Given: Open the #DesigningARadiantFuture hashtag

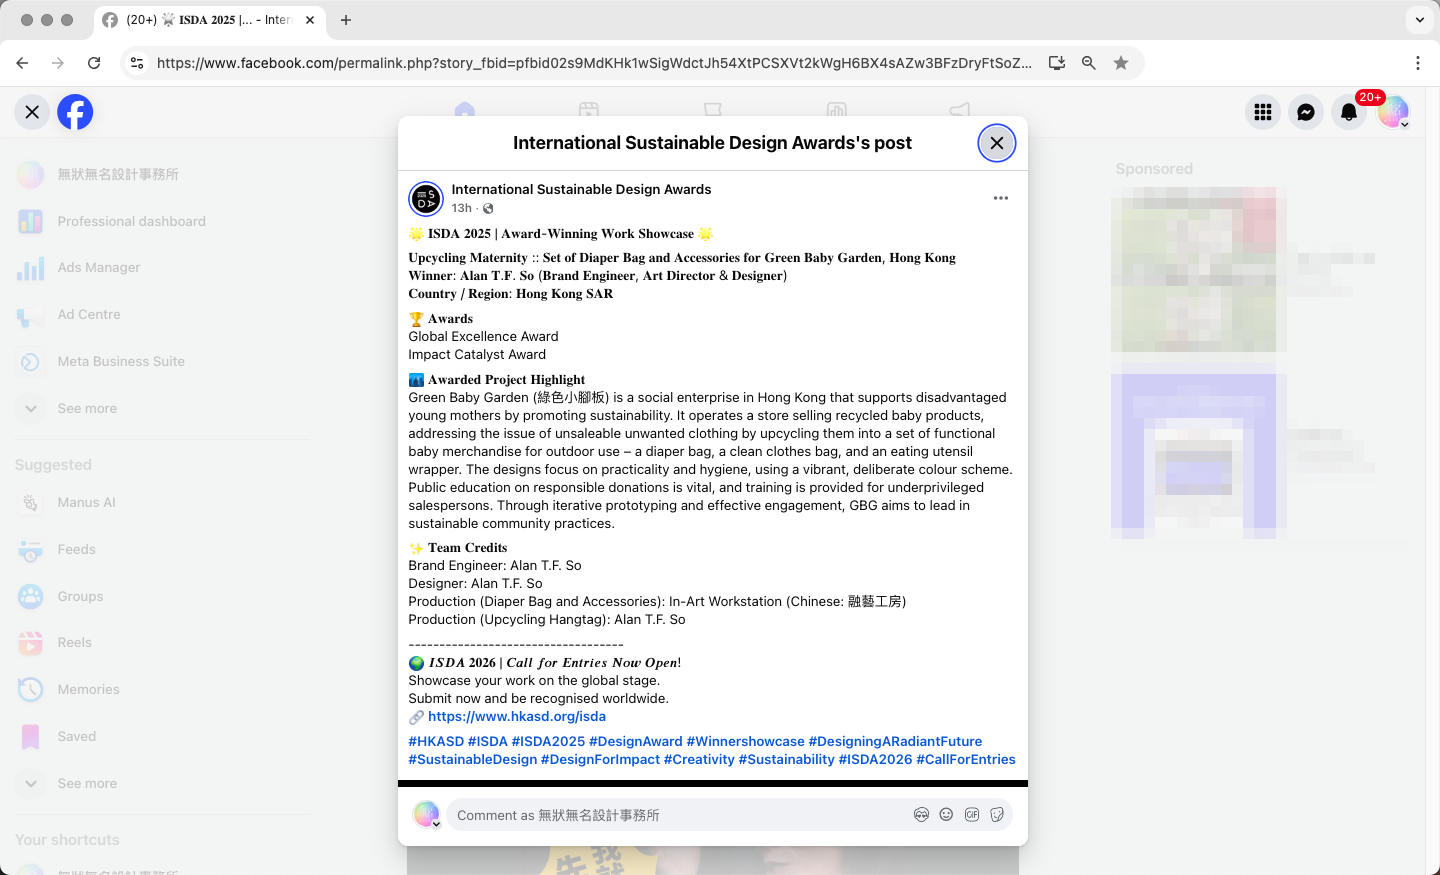Looking at the screenshot, I should (x=895, y=741).
